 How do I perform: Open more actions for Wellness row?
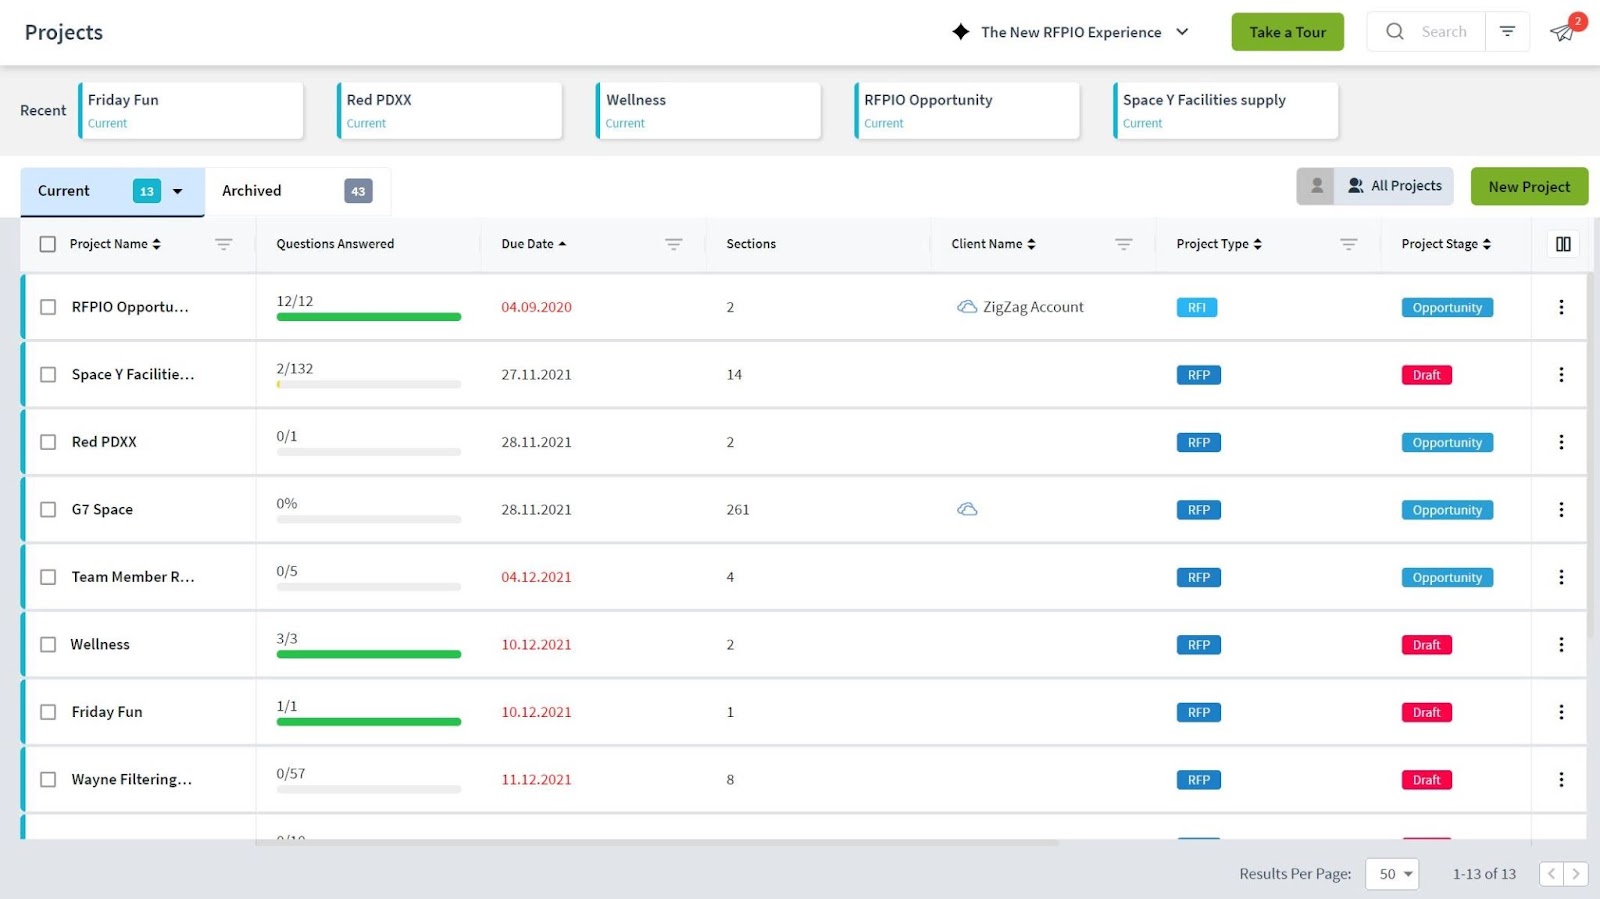coord(1561,644)
